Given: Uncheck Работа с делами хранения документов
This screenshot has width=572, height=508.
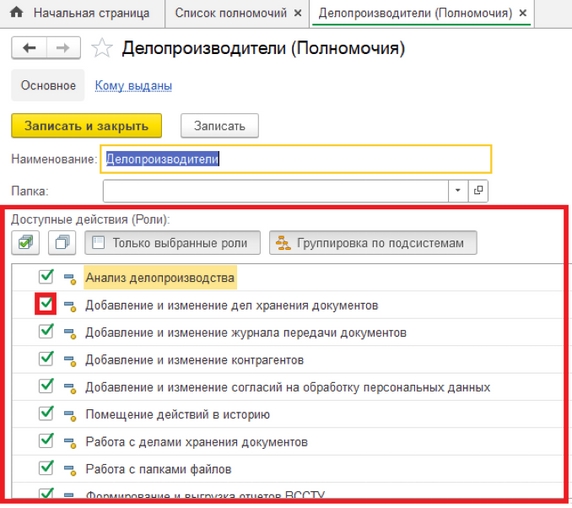Looking at the screenshot, I should pyautogui.click(x=46, y=441).
